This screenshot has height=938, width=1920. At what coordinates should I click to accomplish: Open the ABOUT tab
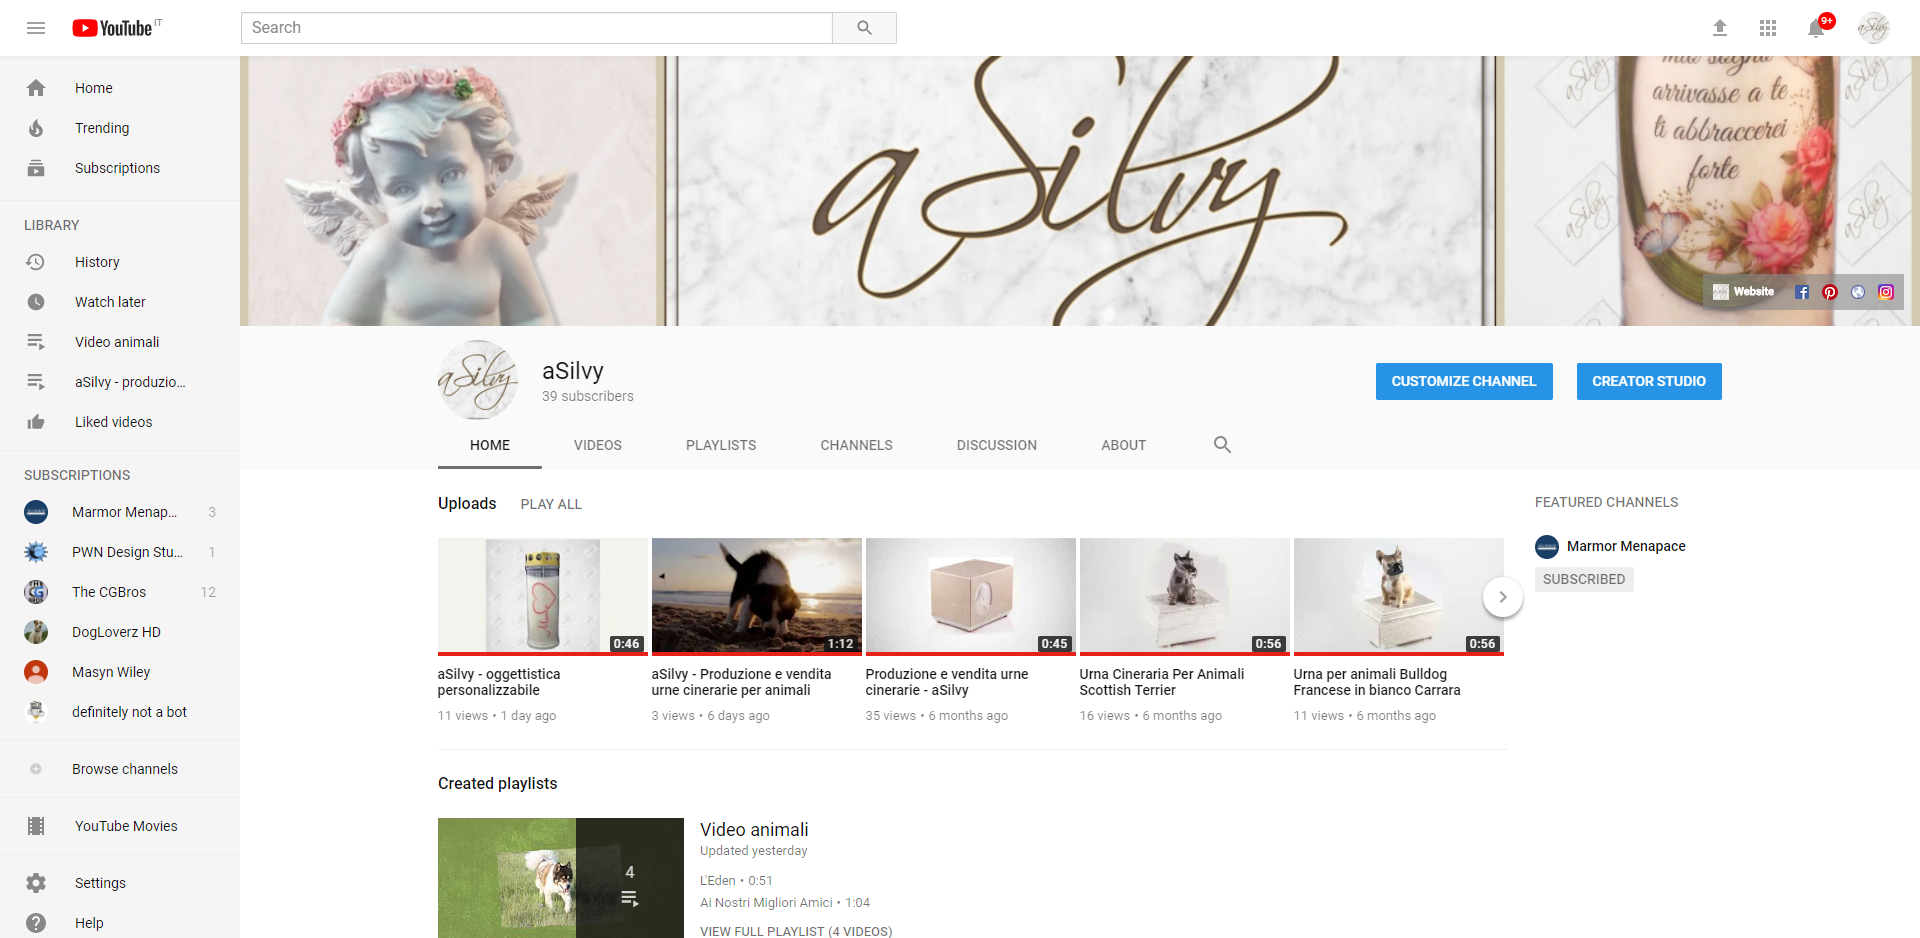[x=1123, y=445]
